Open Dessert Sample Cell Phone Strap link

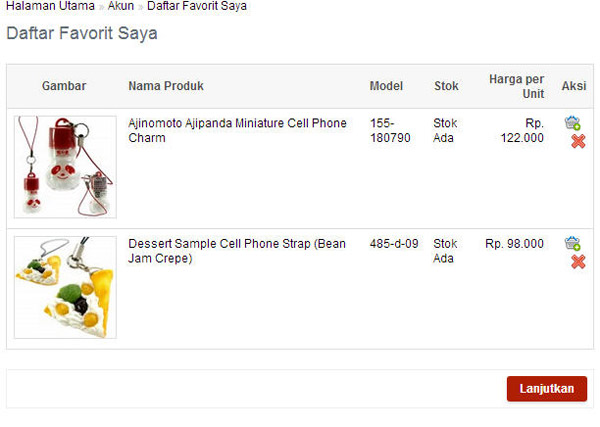click(x=236, y=250)
